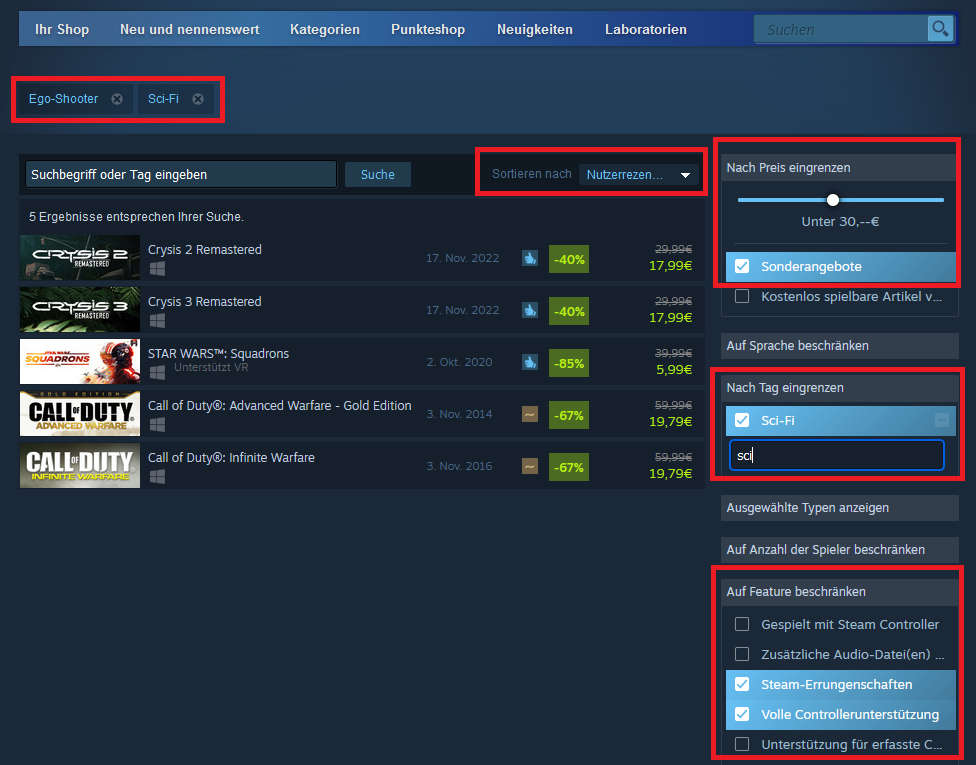Click mixed review icon for Advanced Warfare Gold Edition
Viewport: 976px width, 765px height.
point(530,414)
